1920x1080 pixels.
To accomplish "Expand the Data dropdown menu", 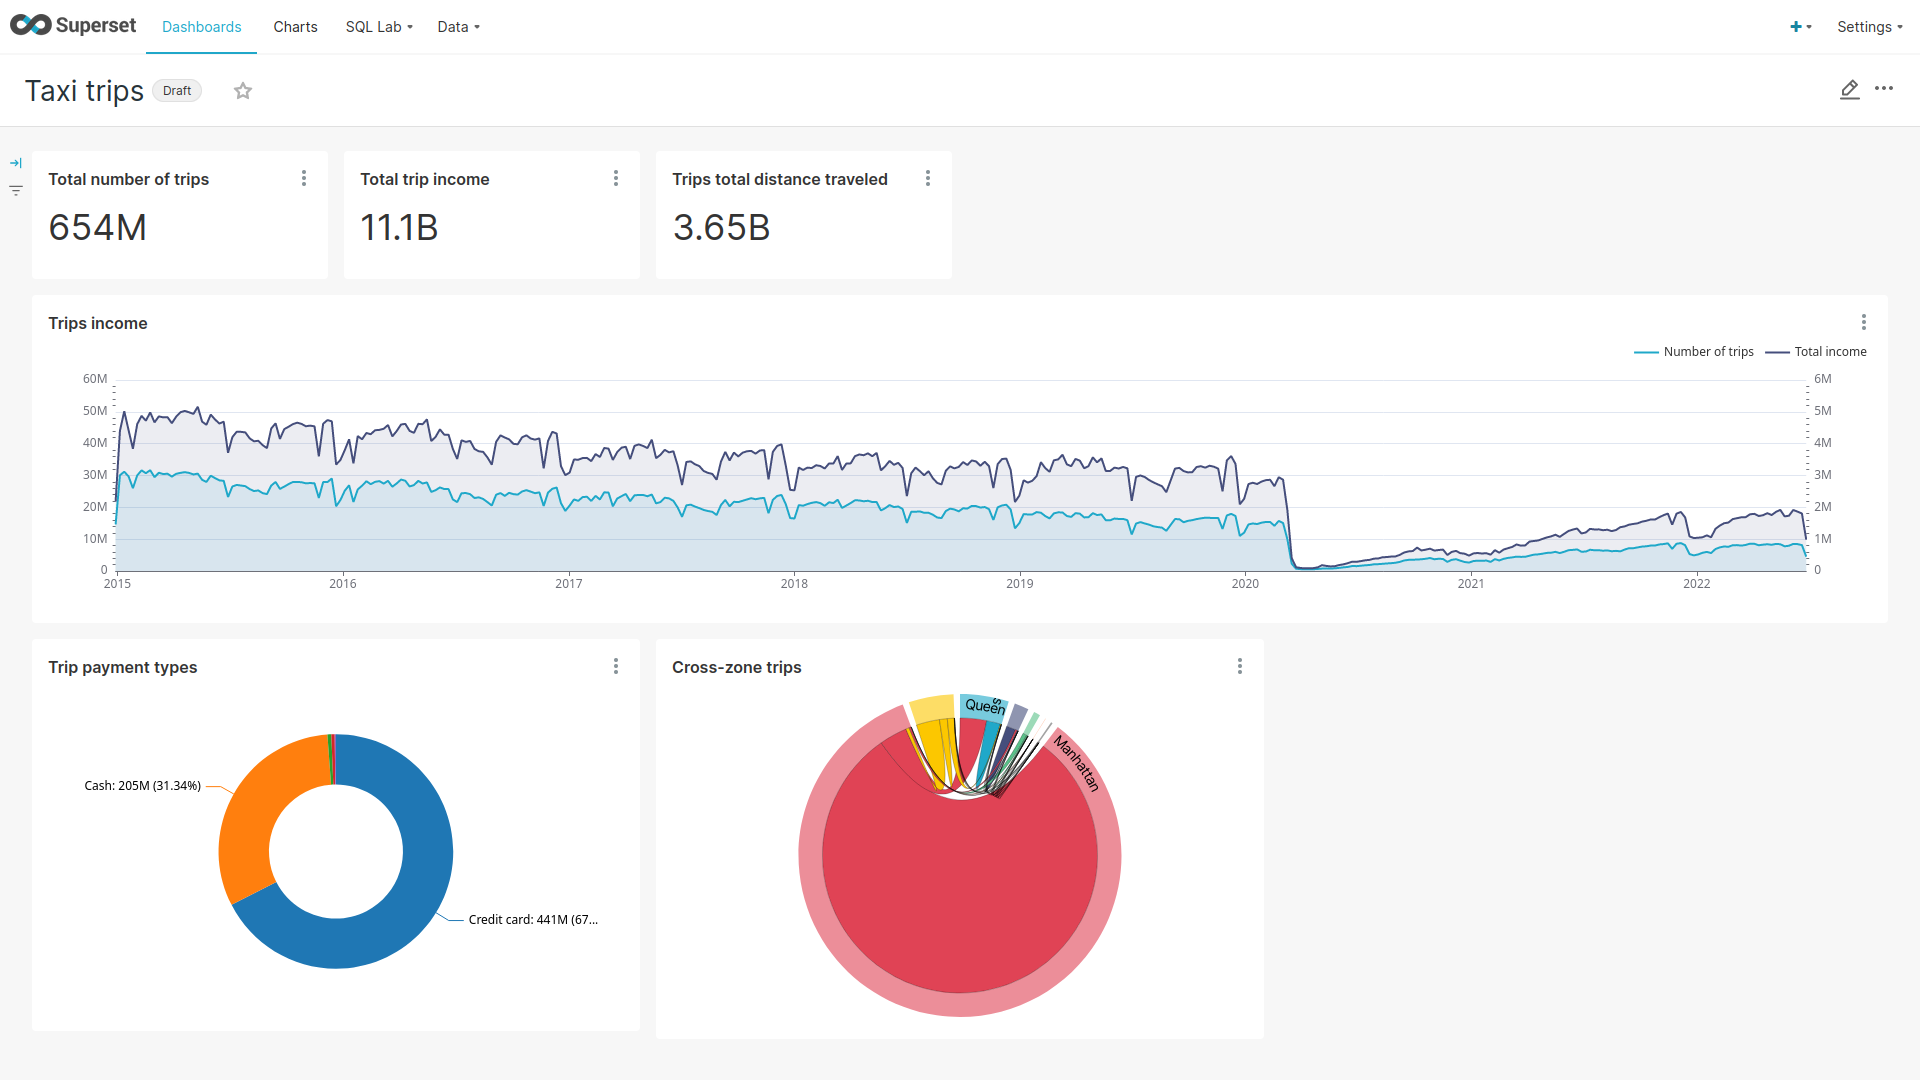I will 458,27.
